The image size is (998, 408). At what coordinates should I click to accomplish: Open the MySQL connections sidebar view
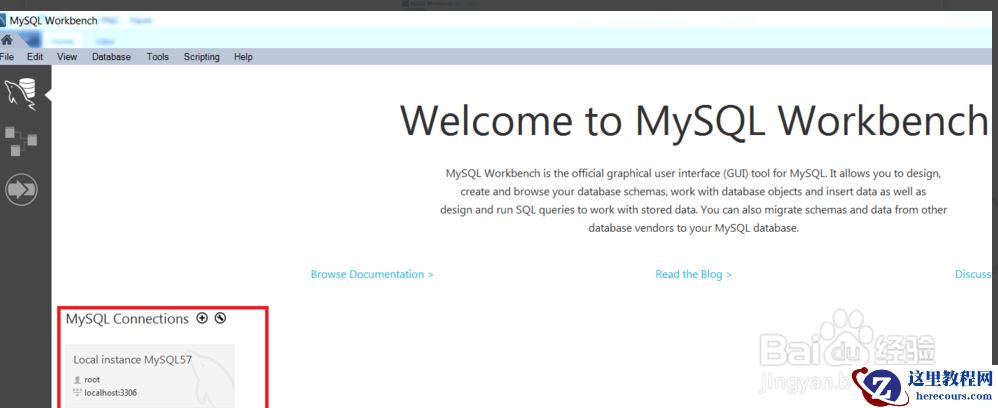(21, 94)
